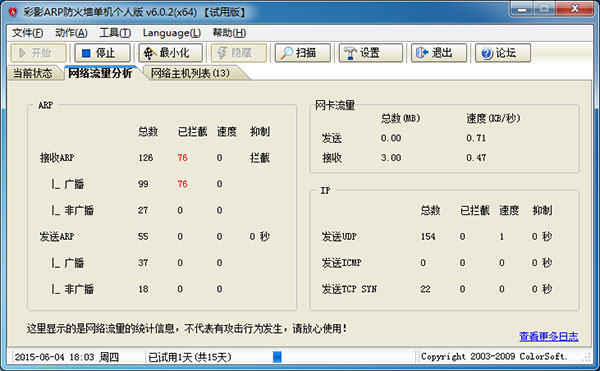Click the 退出 exit toolbar button
Screen dimensions: 600x371
coord(439,53)
